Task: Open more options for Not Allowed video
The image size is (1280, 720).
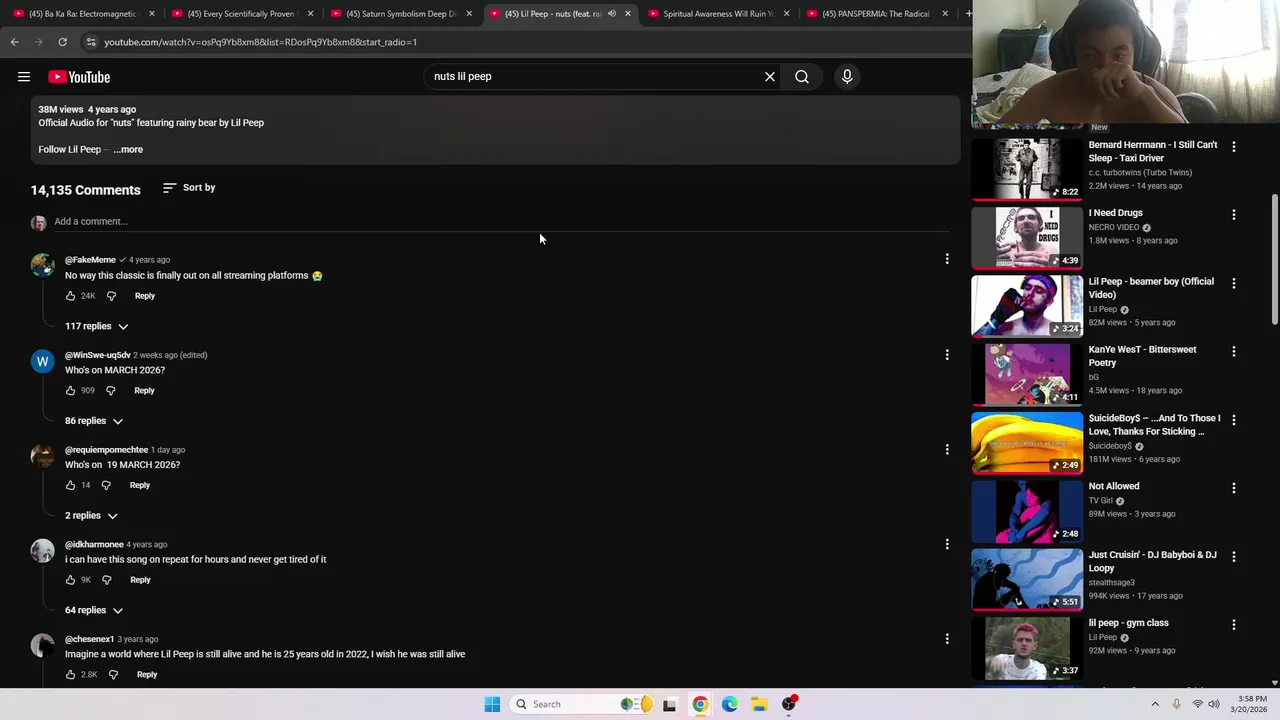Action: pos(1234,488)
